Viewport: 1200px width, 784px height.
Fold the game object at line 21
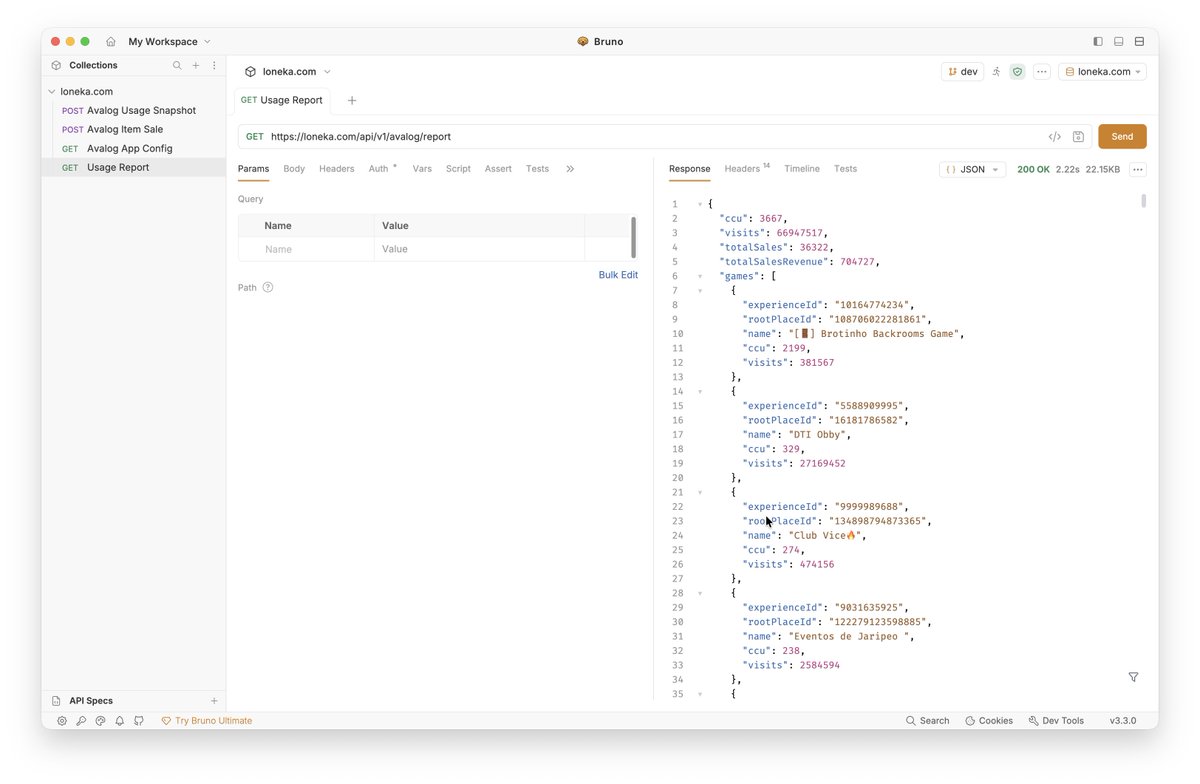[699, 492]
